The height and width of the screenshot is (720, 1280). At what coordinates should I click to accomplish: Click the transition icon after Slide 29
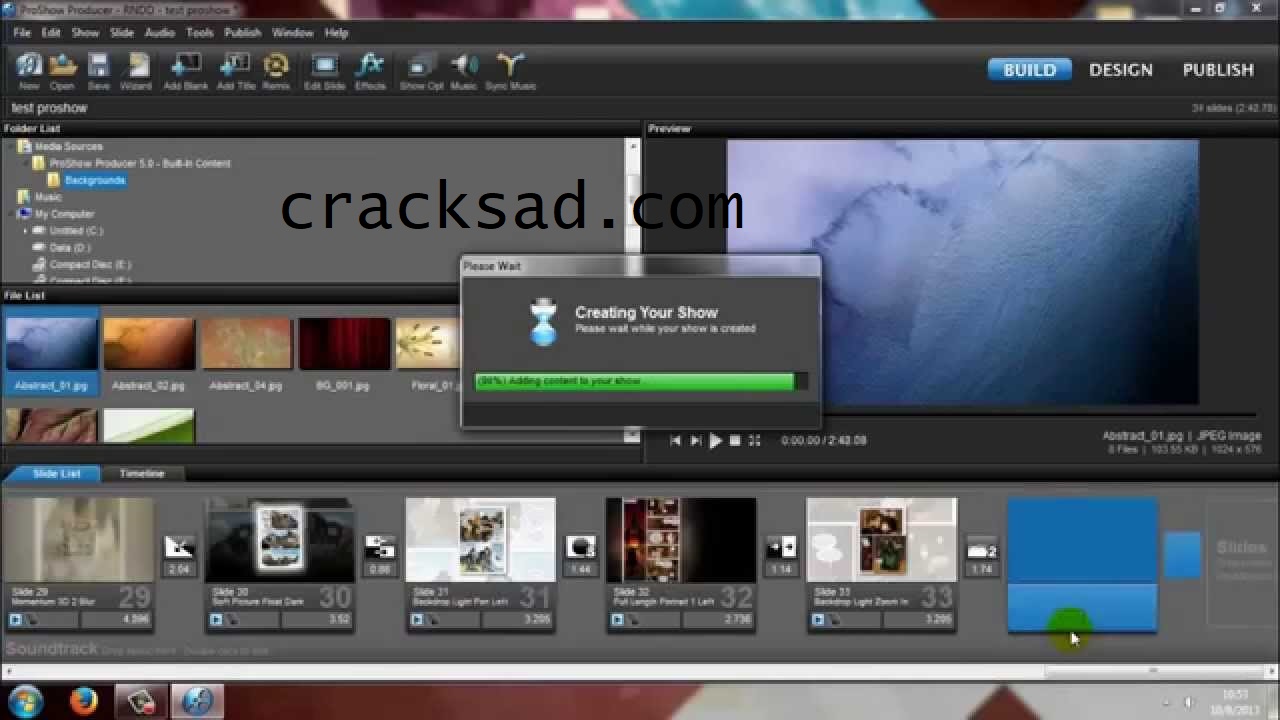[x=179, y=548]
